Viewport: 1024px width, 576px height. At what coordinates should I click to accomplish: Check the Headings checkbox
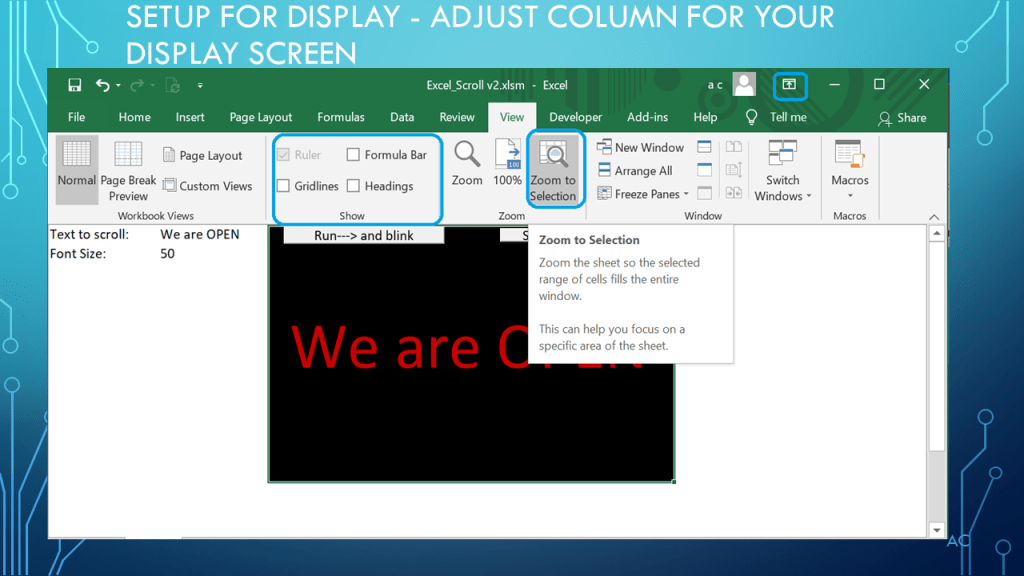click(354, 186)
